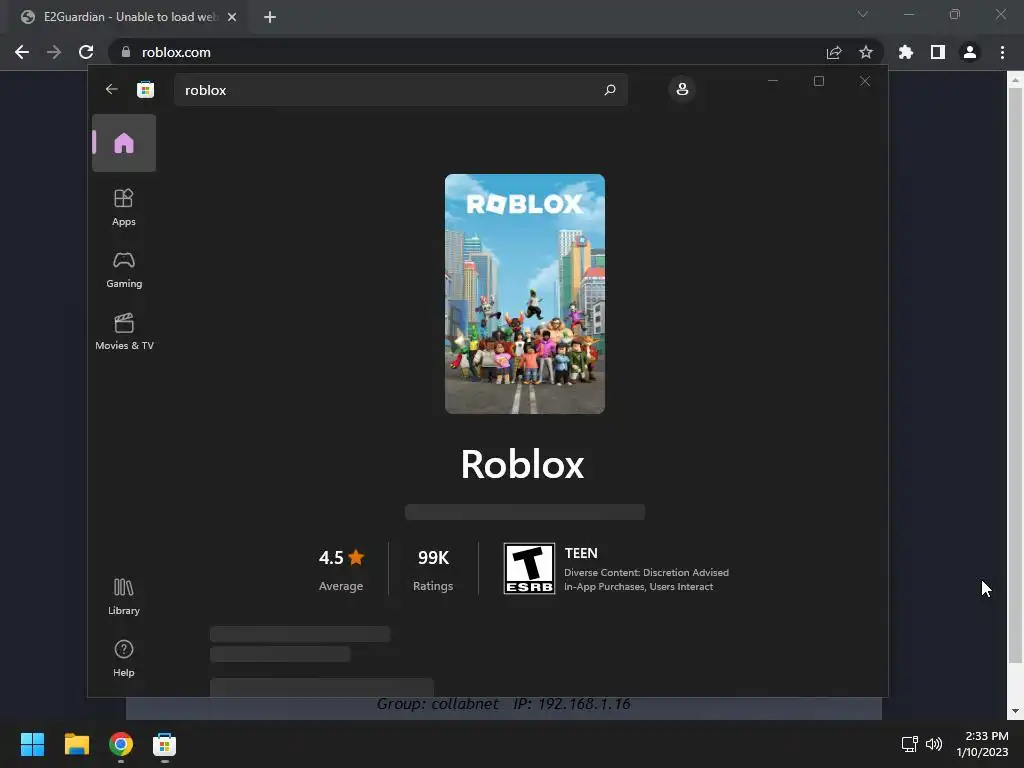Bookmark this tab with star icon
Screen dimensions: 1024x768
tap(866, 52)
